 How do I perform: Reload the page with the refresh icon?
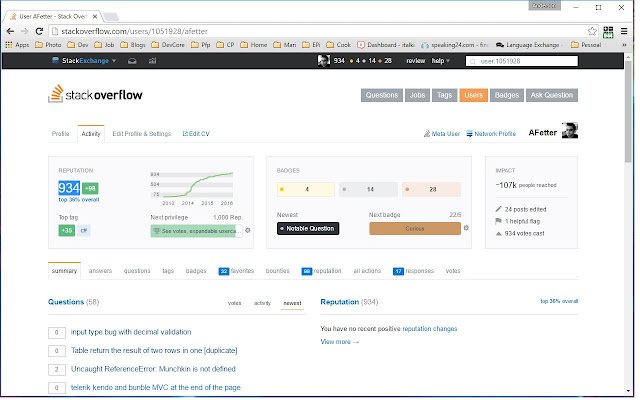point(39,31)
